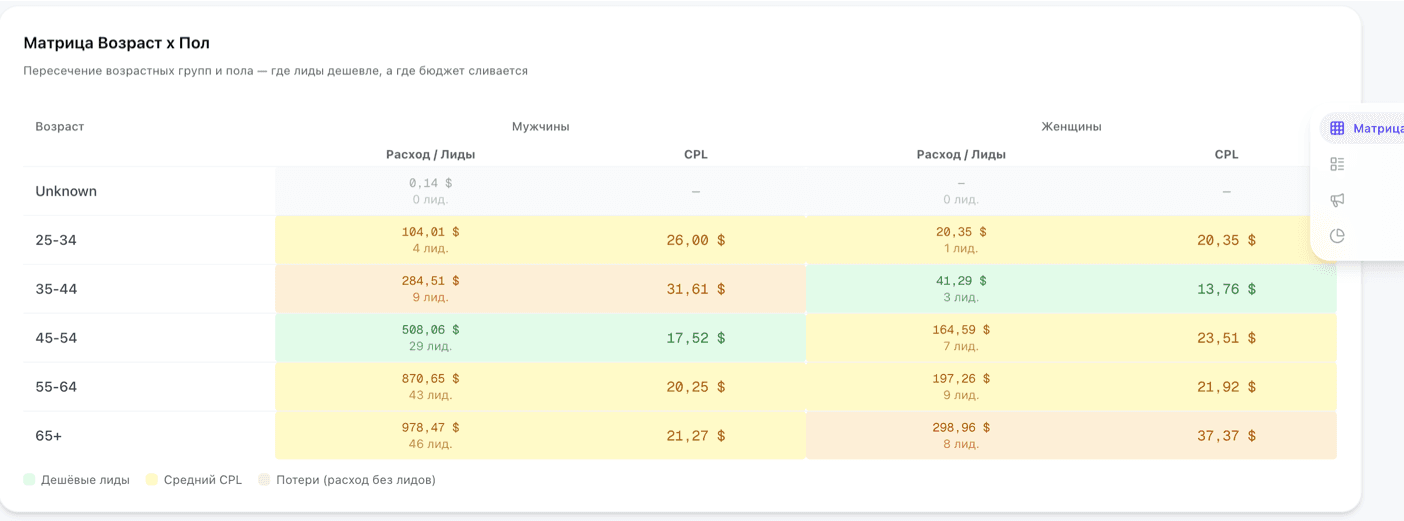Click the 978,47 $ spend cell

[430, 428]
